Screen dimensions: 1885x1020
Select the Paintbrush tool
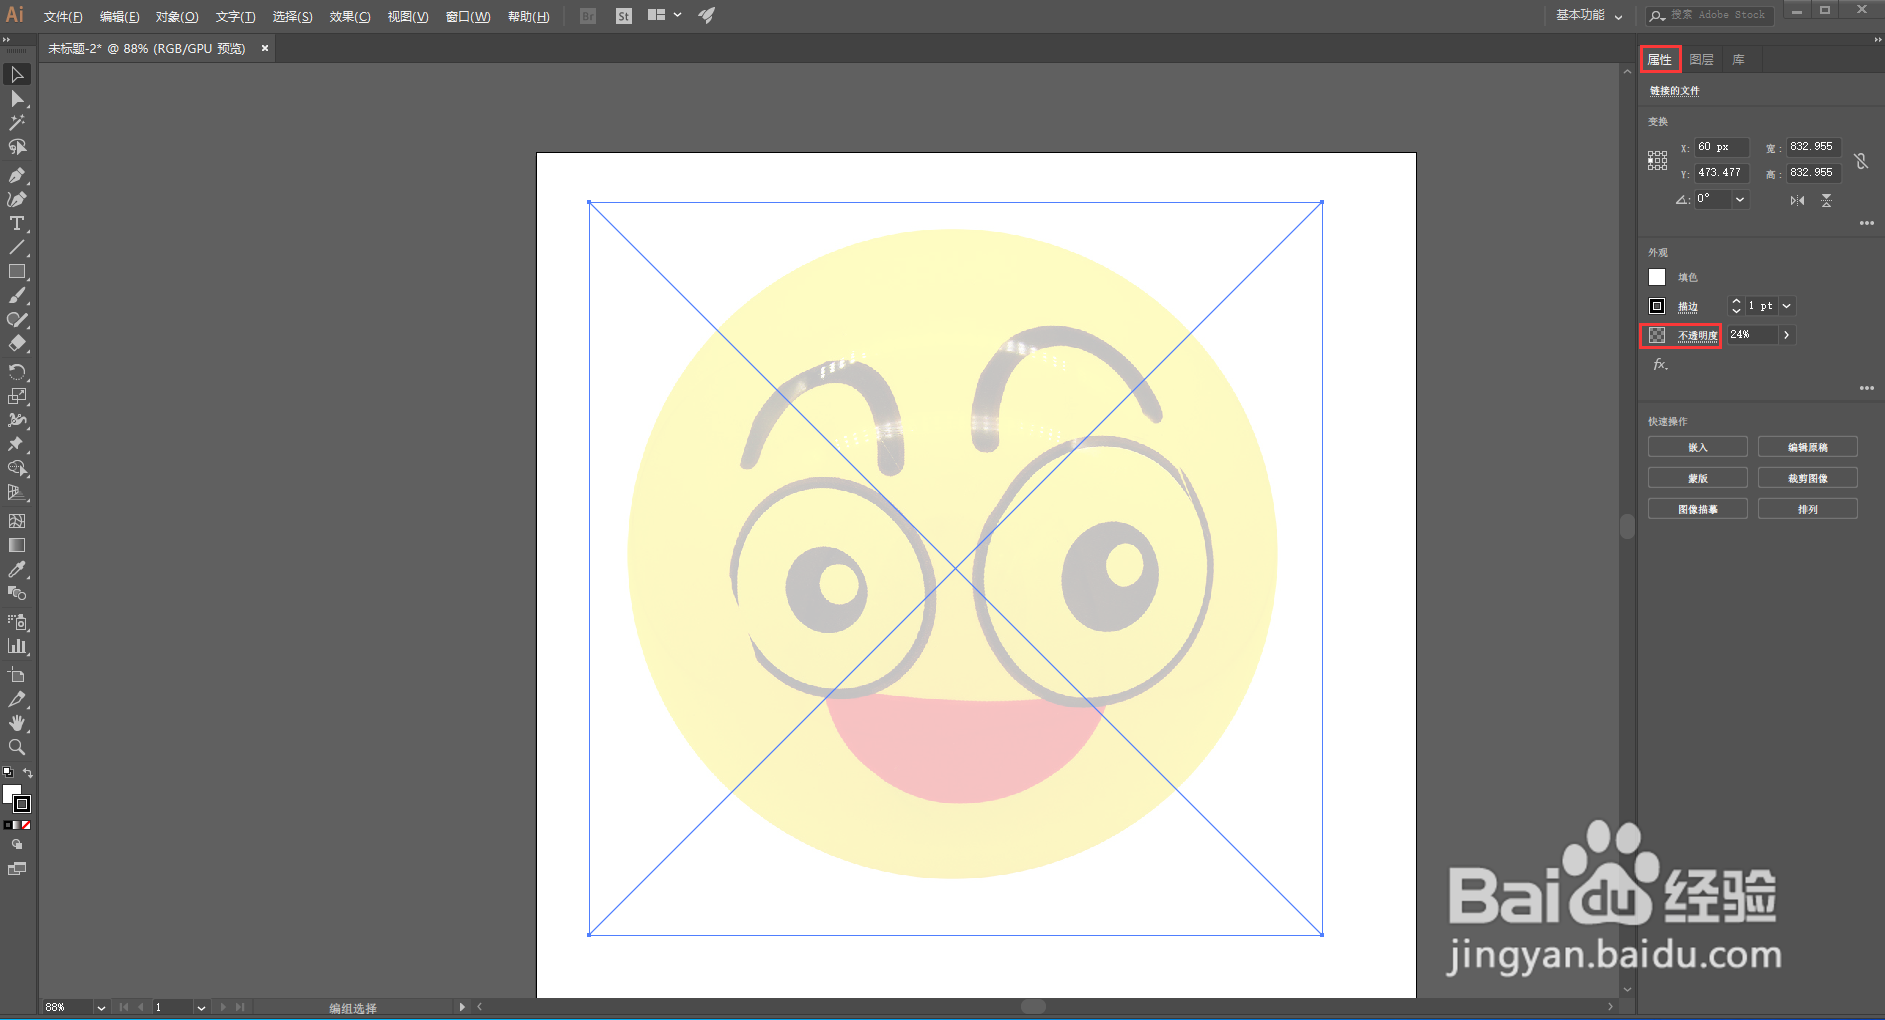click(17, 296)
